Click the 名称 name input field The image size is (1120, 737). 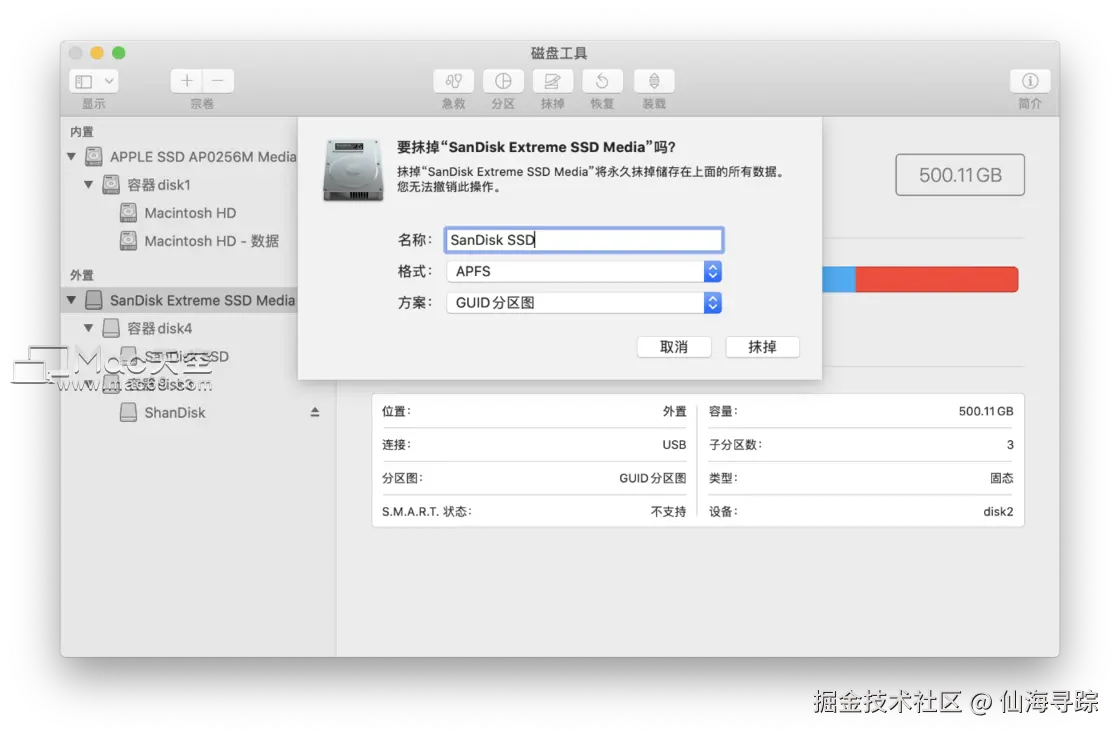584,240
